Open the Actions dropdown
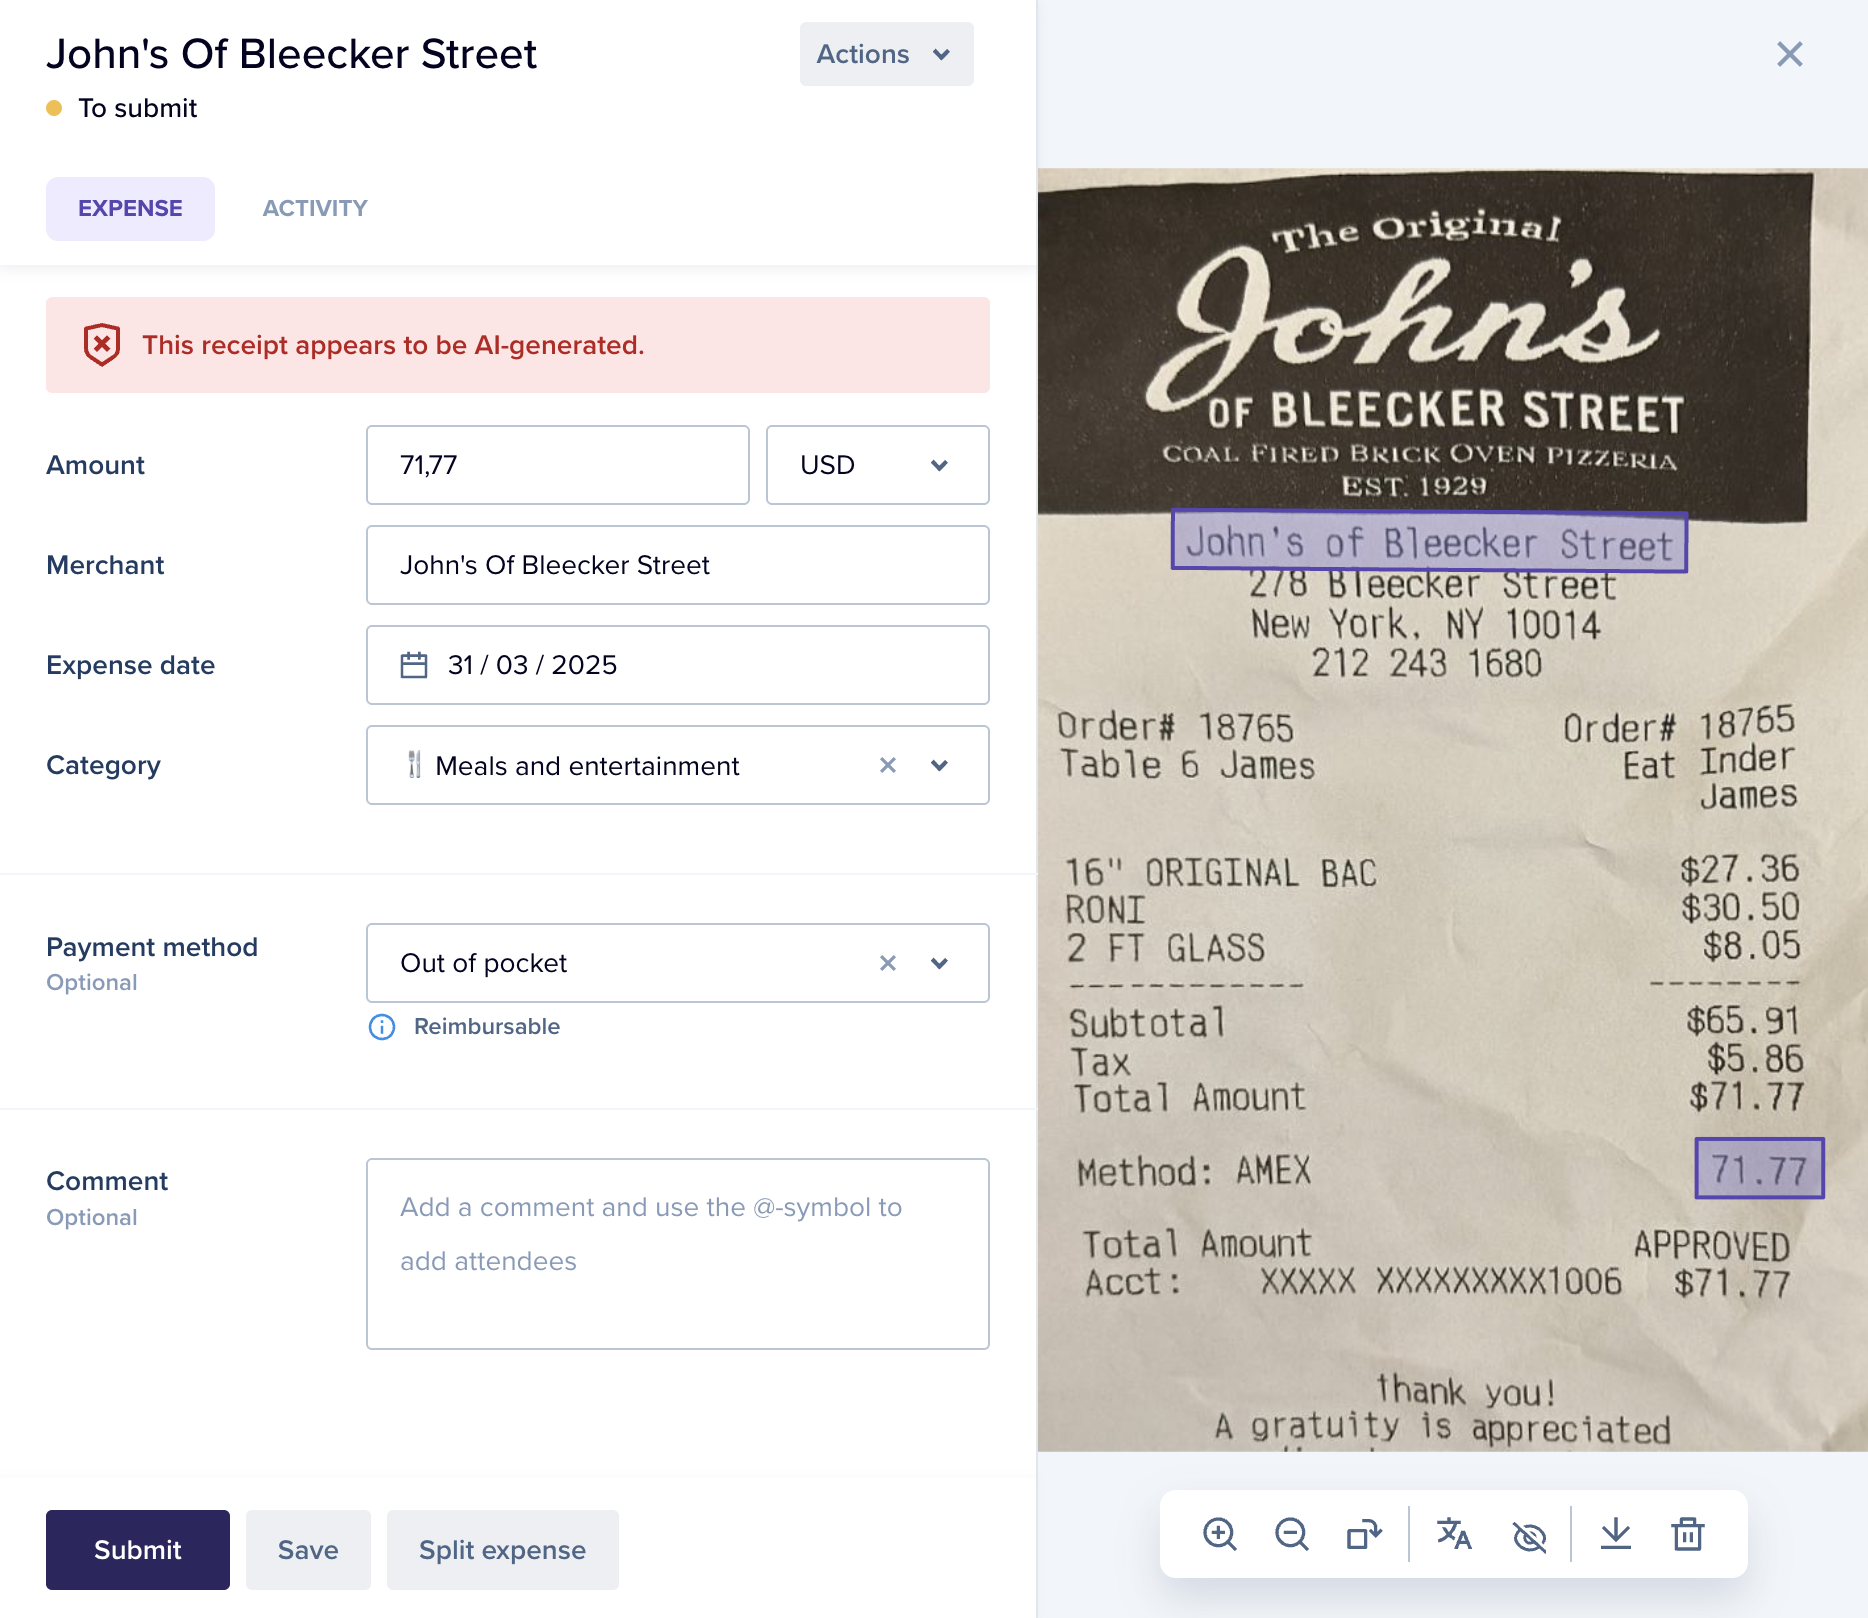 (886, 54)
